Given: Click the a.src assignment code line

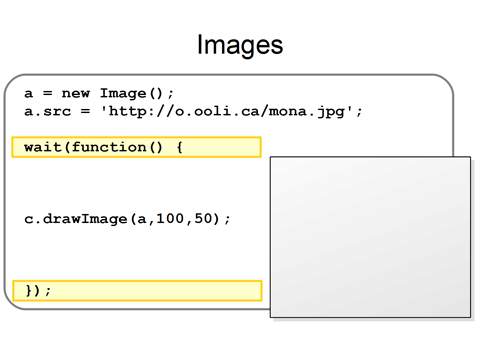Looking at the screenshot, I should (193, 111).
